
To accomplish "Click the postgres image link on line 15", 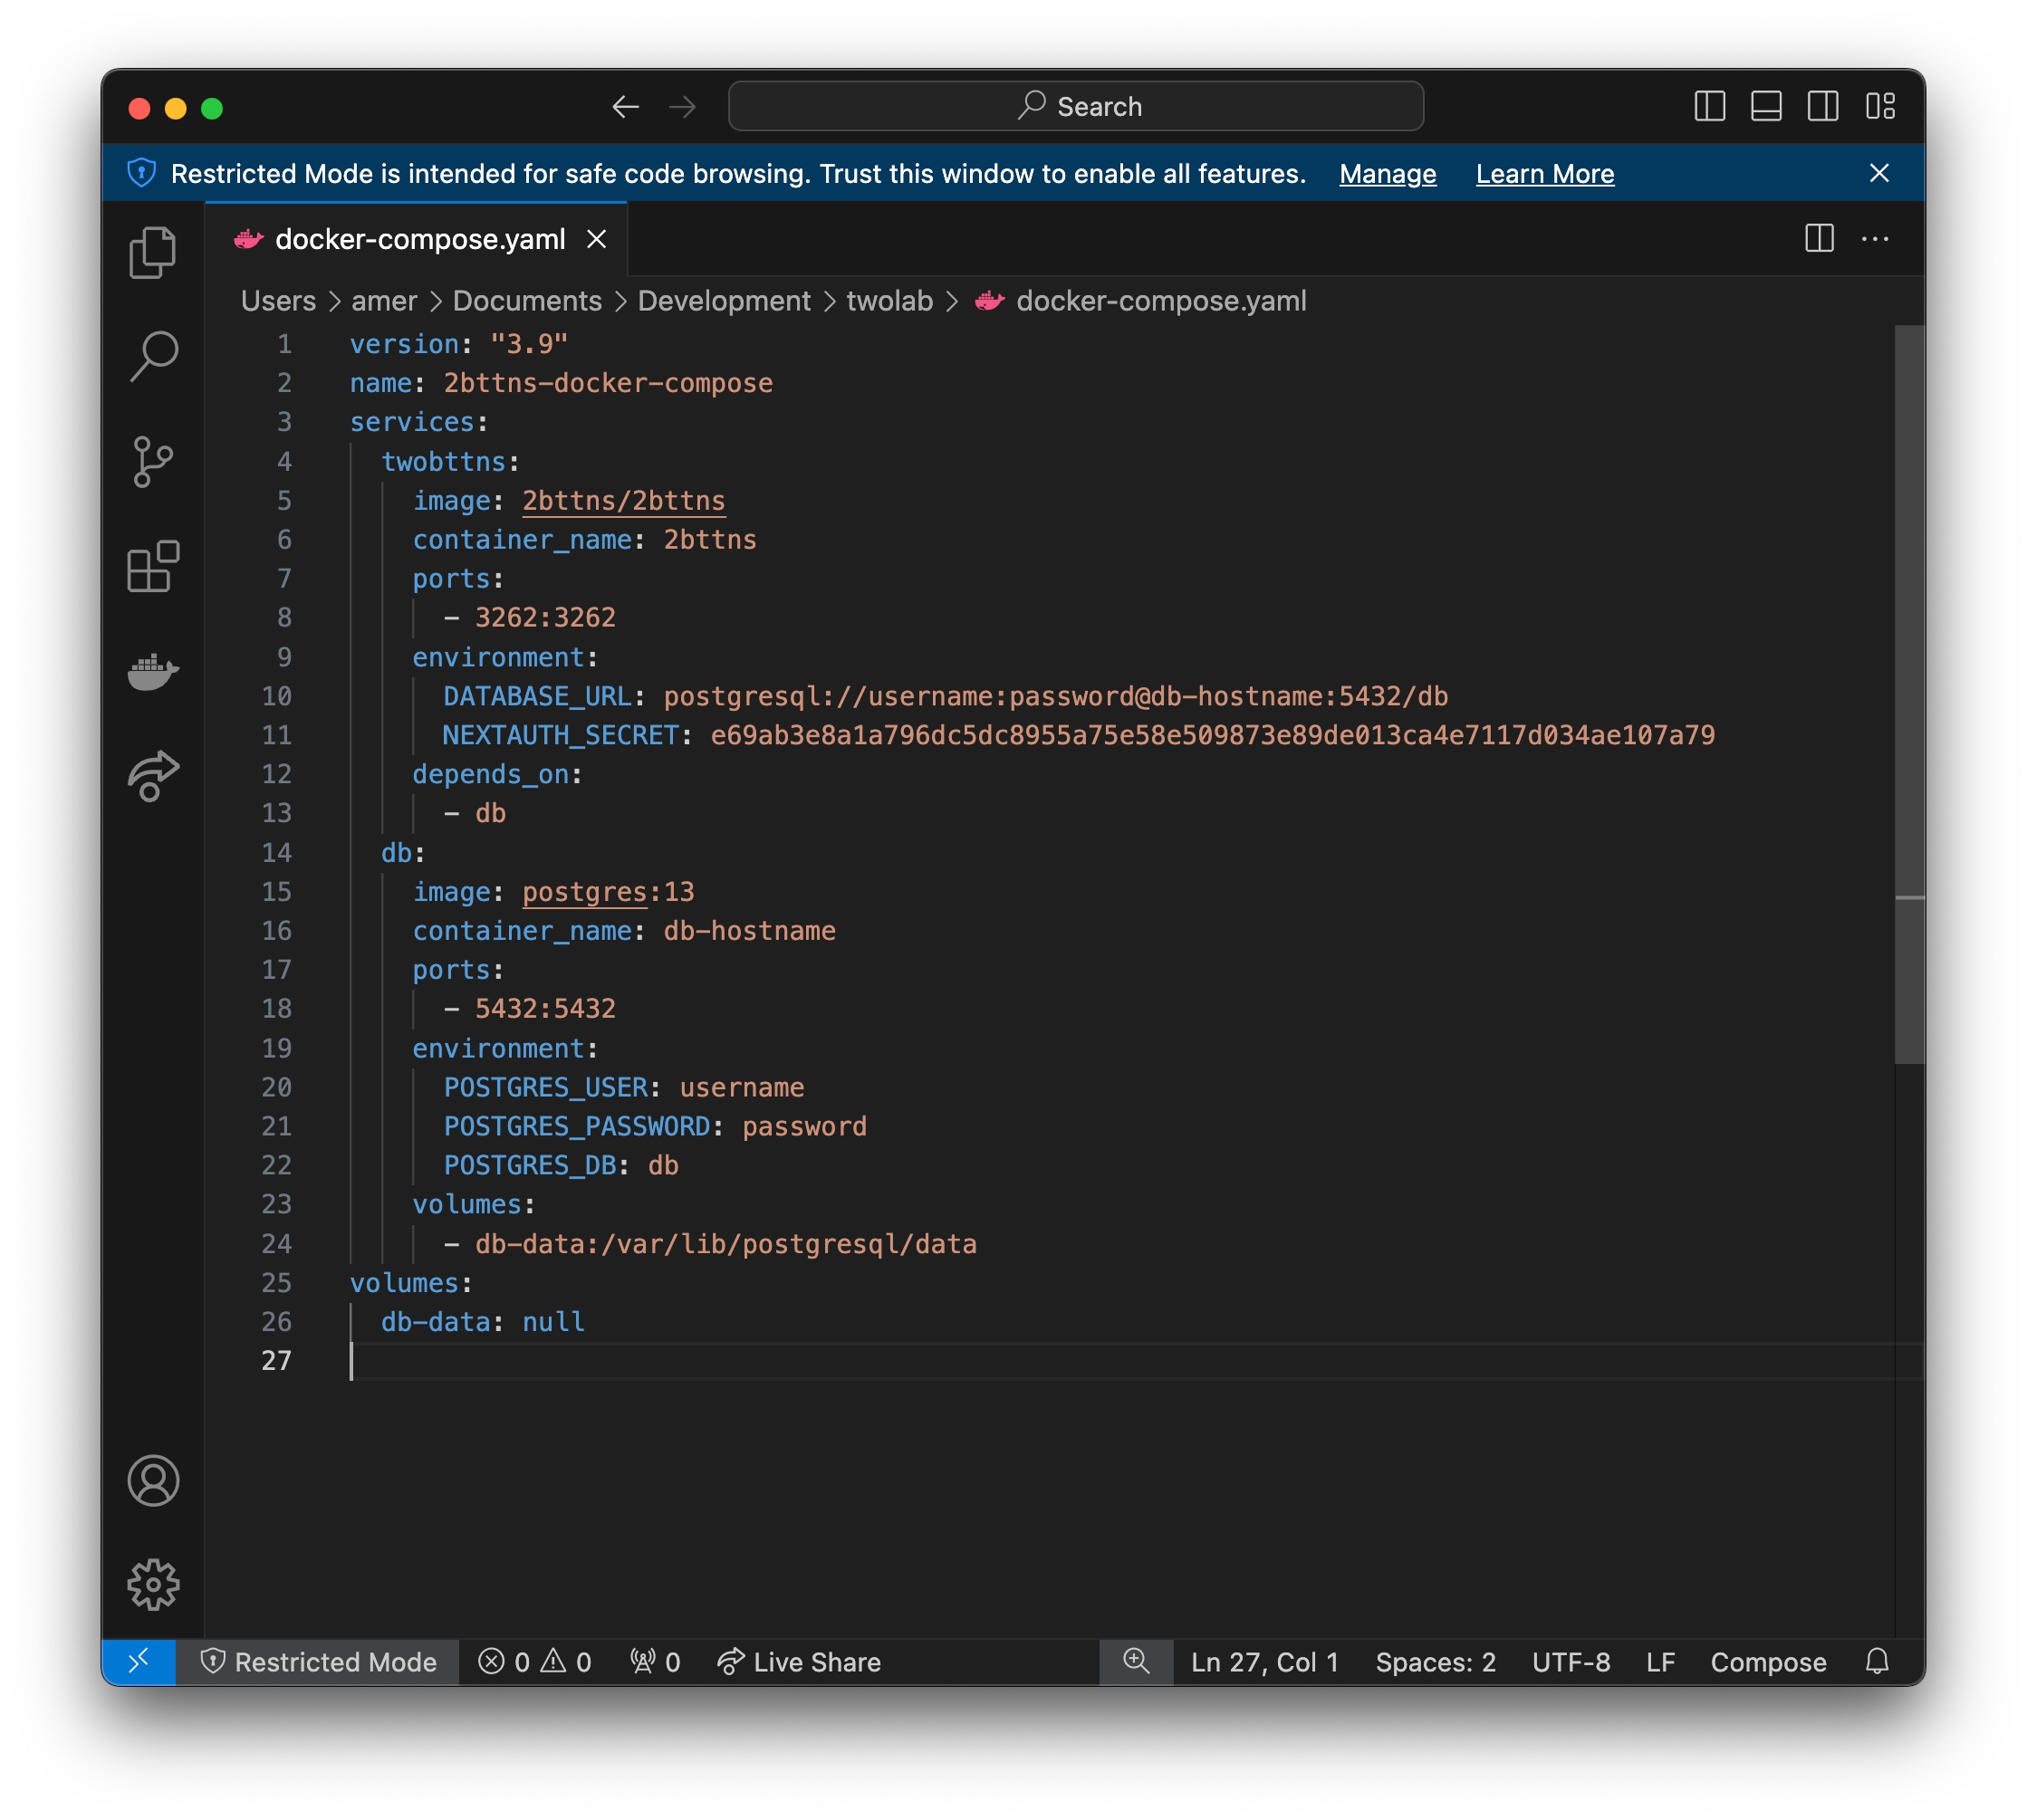I will (585, 892).
